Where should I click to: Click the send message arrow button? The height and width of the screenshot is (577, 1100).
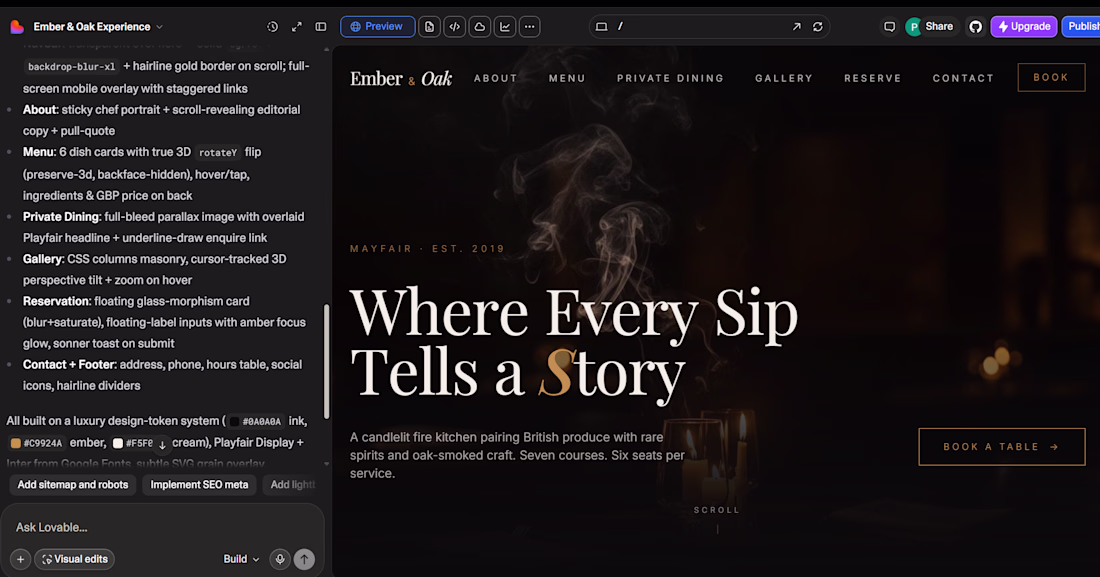pyautogui.click(x=304, y=559)
